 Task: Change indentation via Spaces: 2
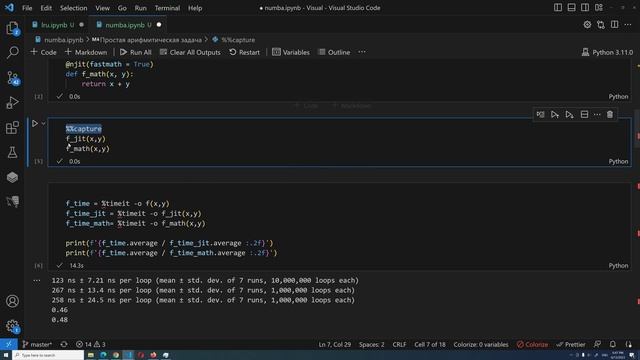click(x=371, y=344)
